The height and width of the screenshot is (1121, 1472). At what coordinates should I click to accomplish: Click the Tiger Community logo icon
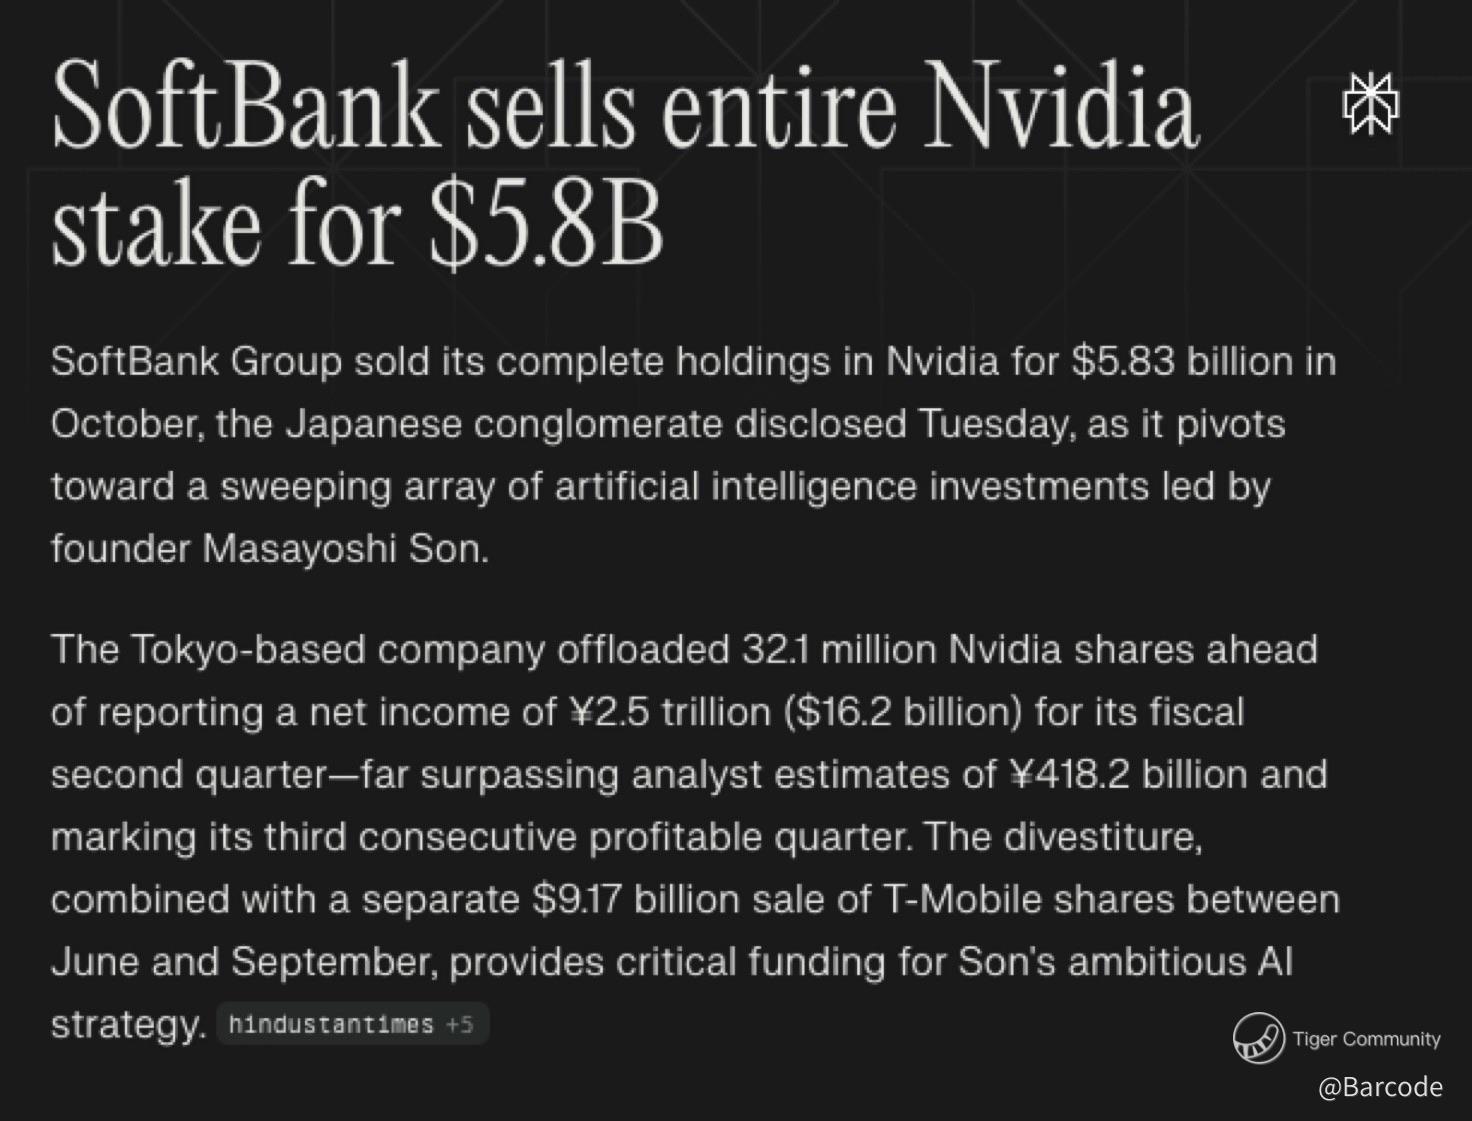point(1258,1038)
